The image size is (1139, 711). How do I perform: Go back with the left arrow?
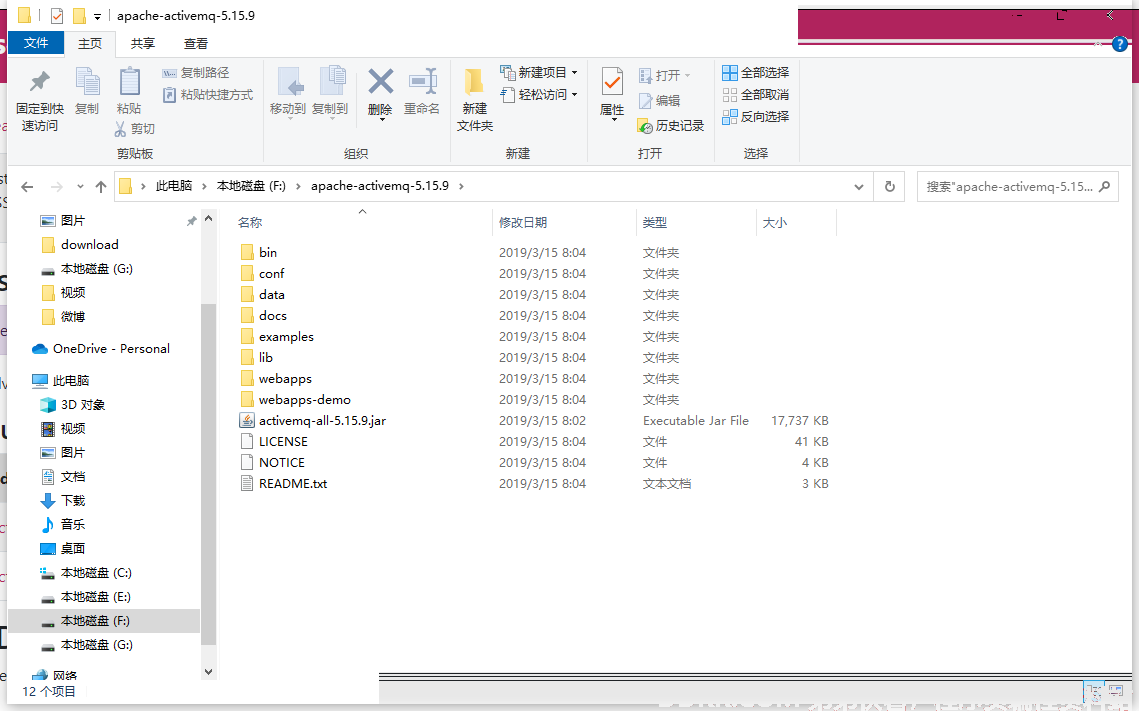pos(28,187)
